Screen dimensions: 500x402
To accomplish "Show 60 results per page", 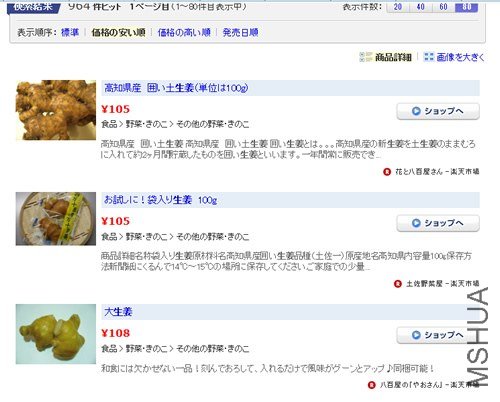I will pos(443,7).
